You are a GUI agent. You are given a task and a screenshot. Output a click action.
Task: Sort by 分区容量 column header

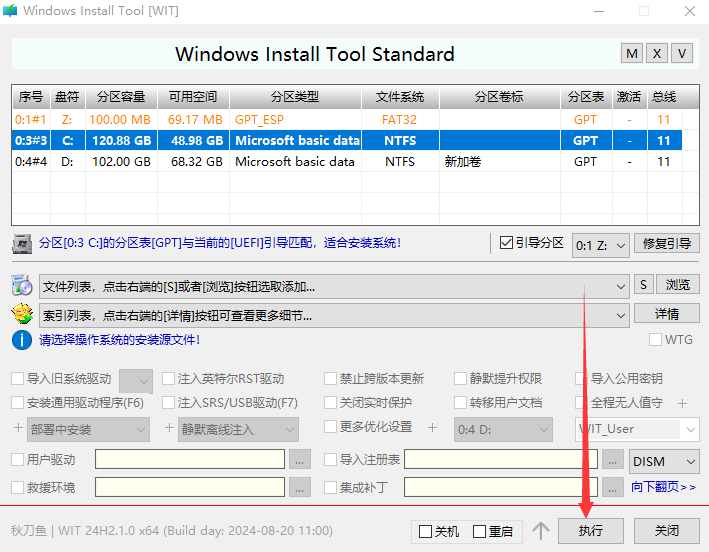click(121, 97)
